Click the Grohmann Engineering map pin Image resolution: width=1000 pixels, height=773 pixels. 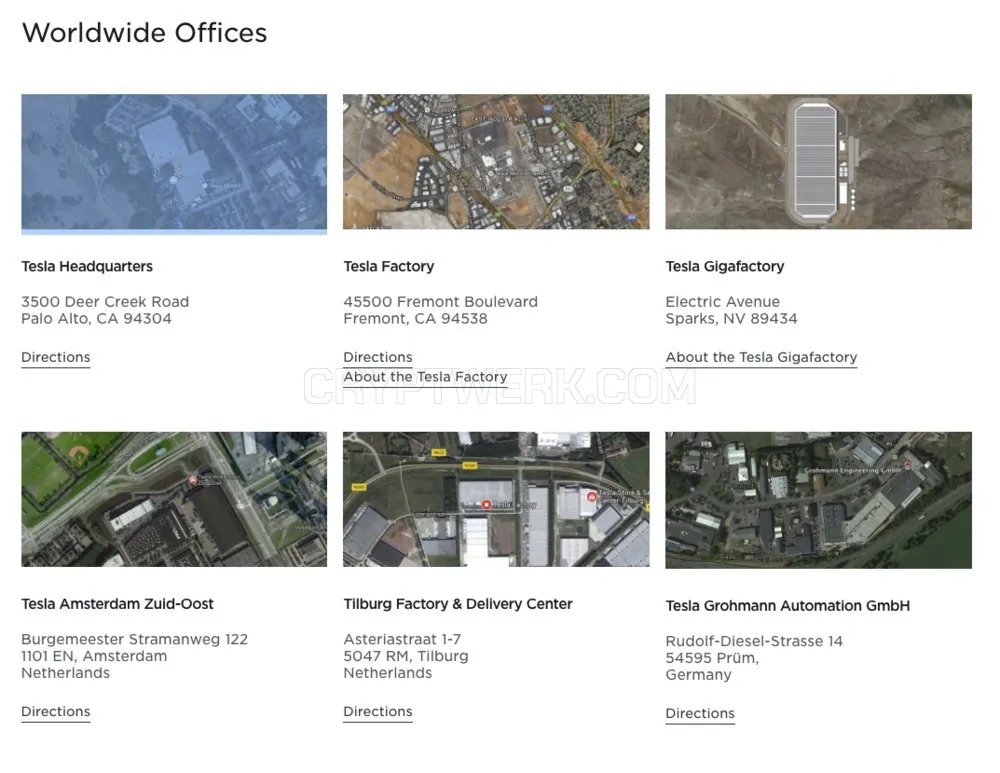(x=907, y=465)
